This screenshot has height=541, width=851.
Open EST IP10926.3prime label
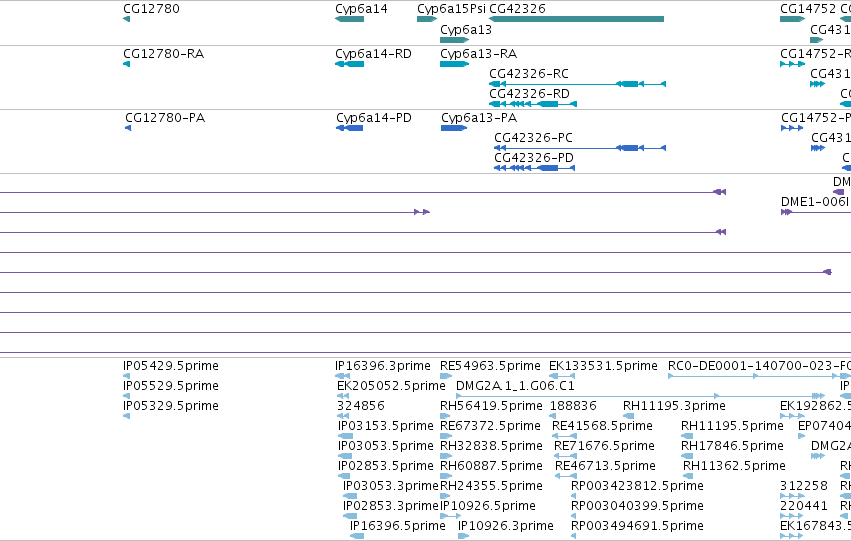[506, 526]
